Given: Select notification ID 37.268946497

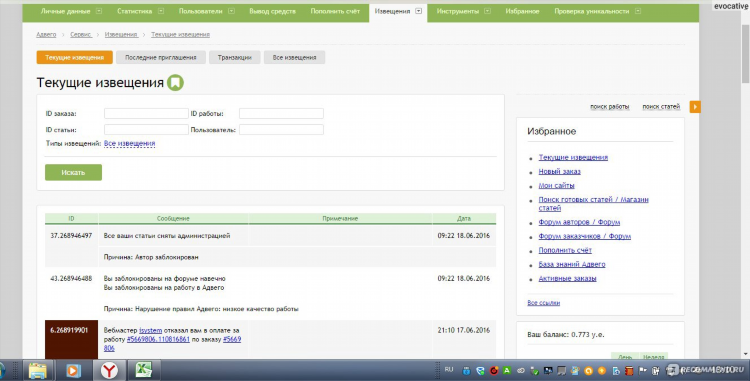Looking at the screenshot, I should point(71,236).
